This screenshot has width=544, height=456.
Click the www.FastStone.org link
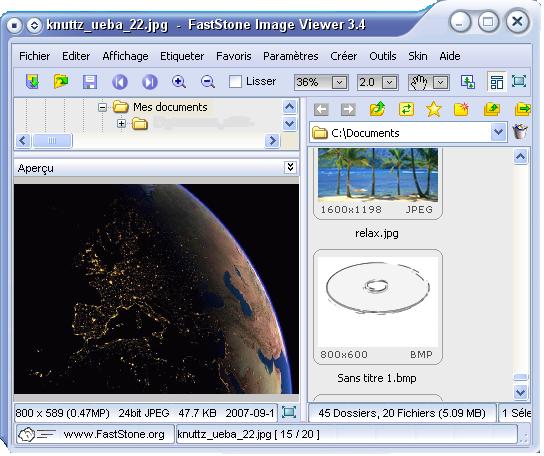[x=114, y=434]
